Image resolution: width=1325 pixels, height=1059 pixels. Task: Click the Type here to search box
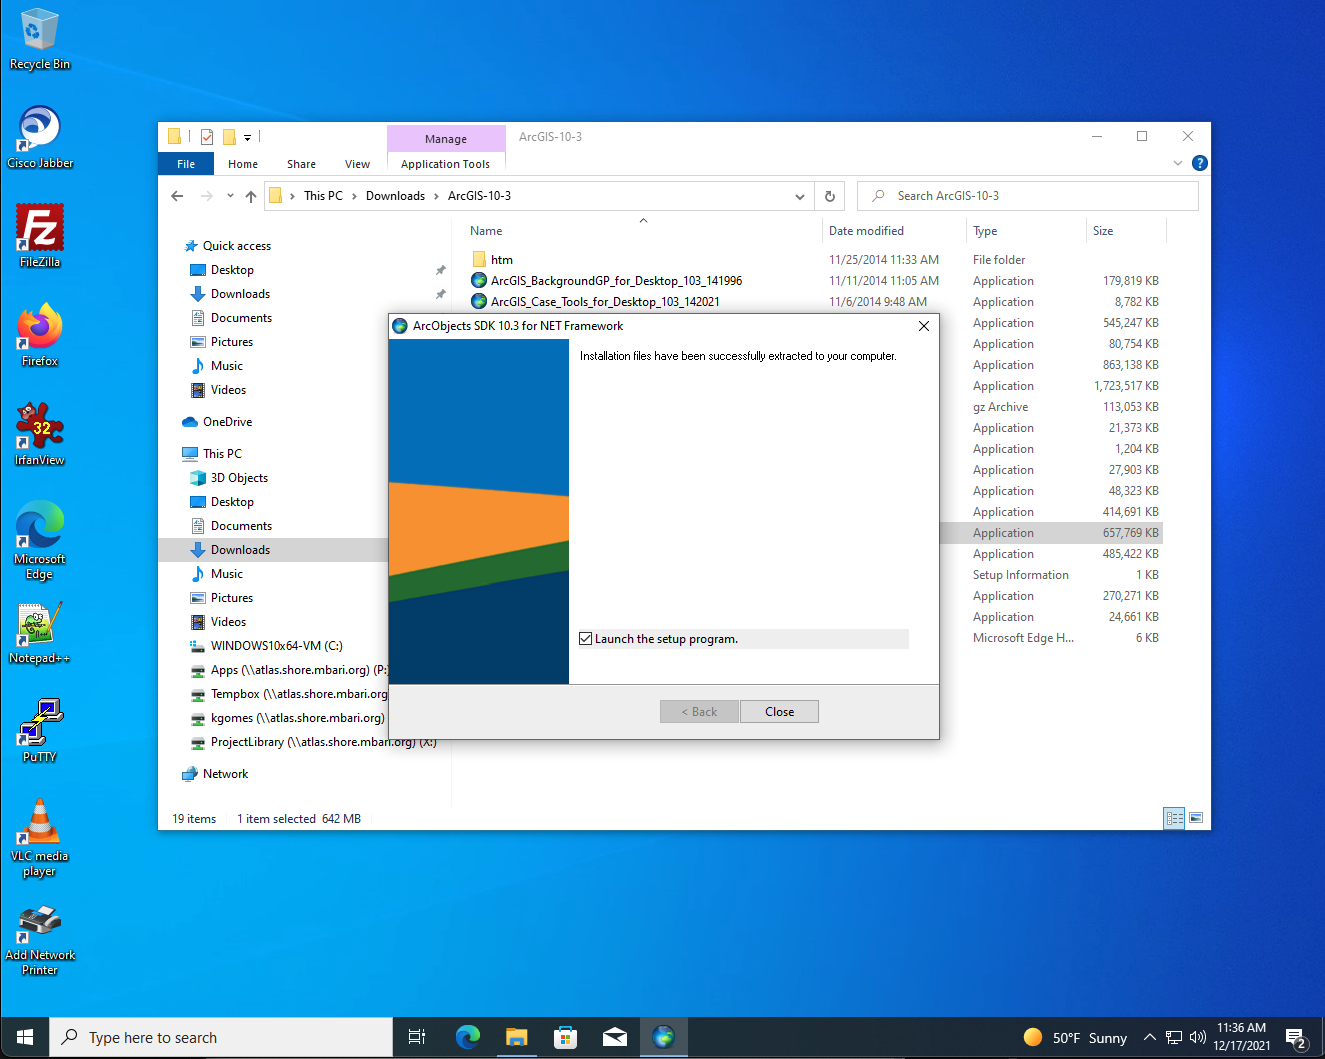[221, 1037]
